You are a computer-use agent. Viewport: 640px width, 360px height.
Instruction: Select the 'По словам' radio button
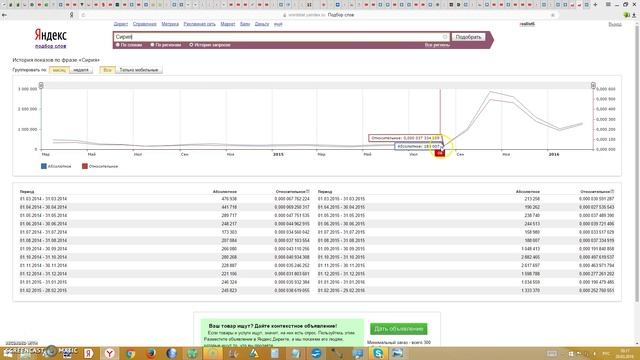point(118,45)
